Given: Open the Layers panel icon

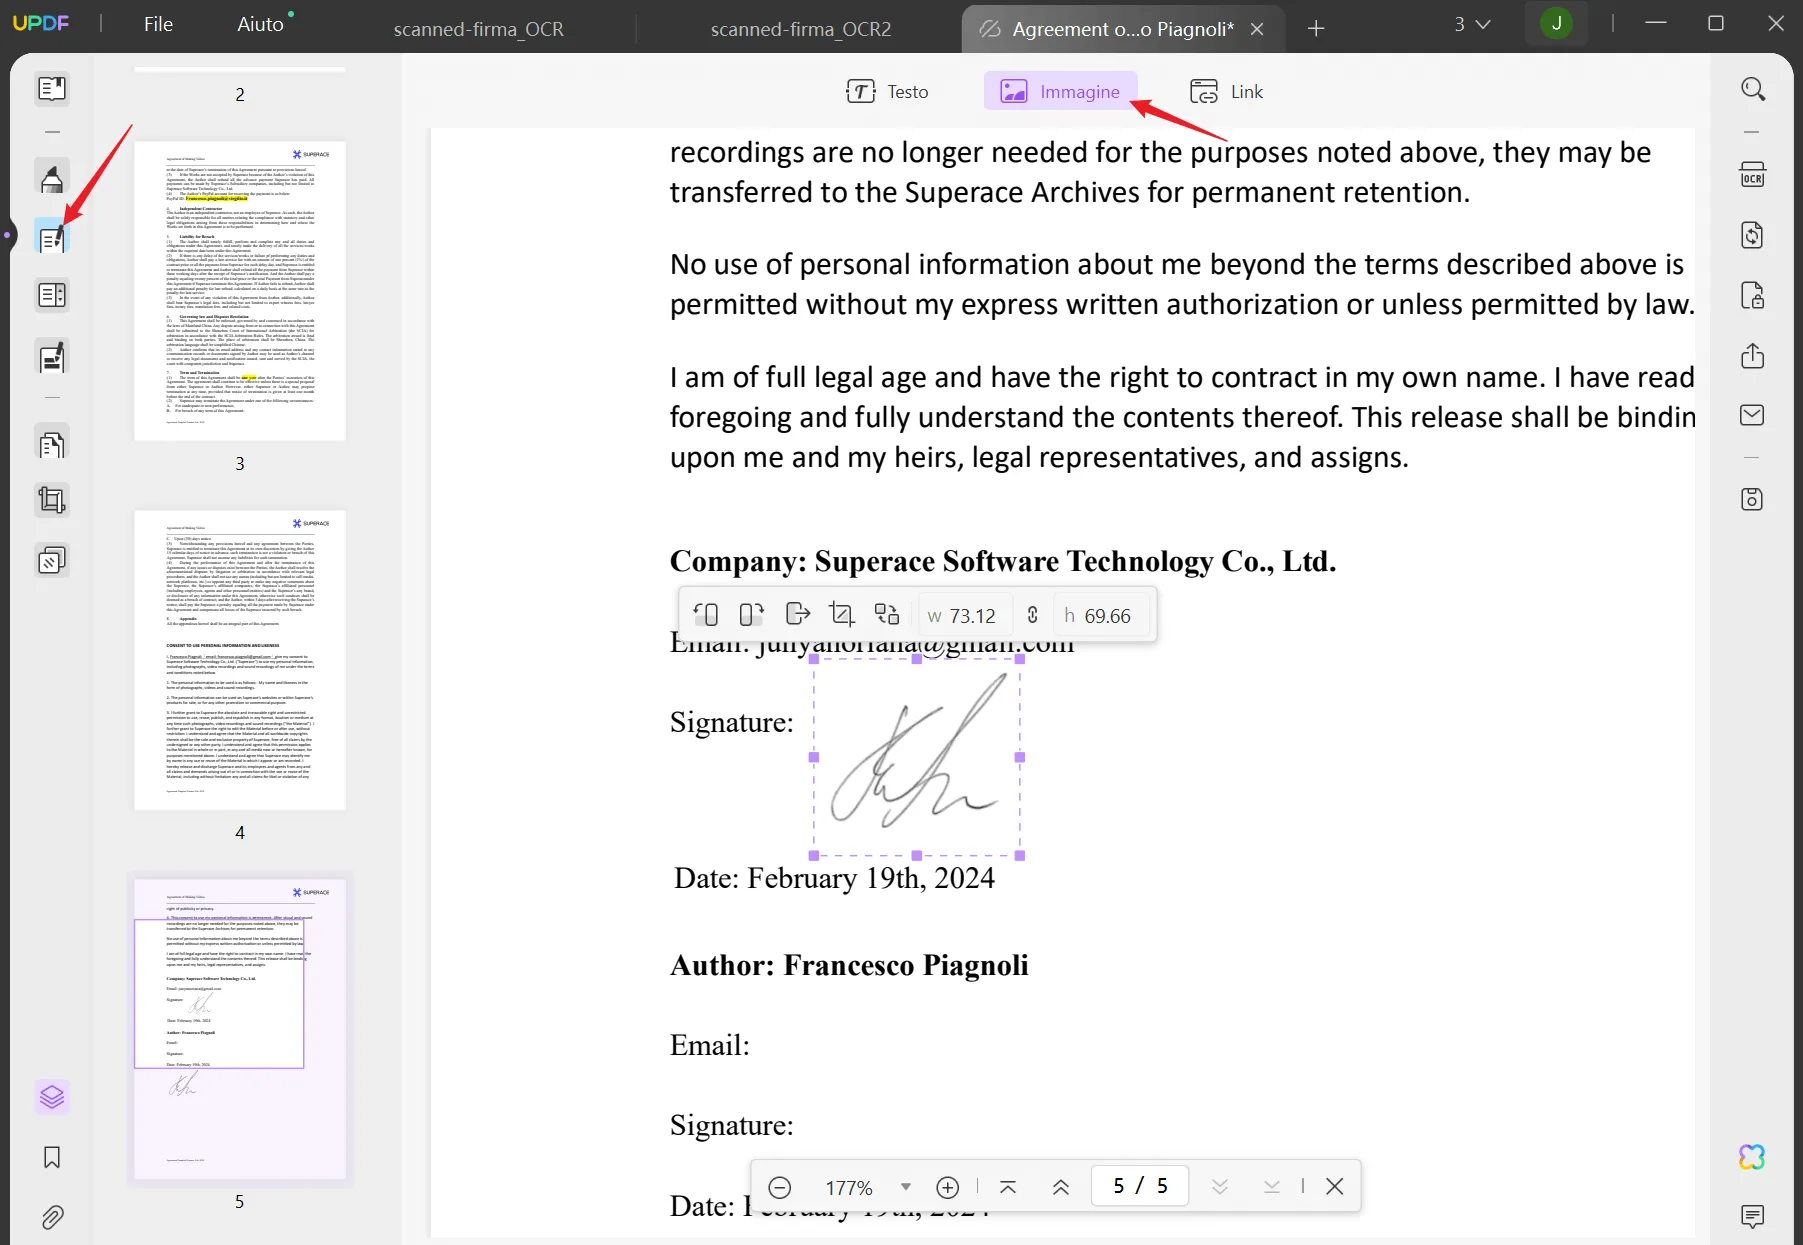Looking at the screenshot, I should 52,1097.
